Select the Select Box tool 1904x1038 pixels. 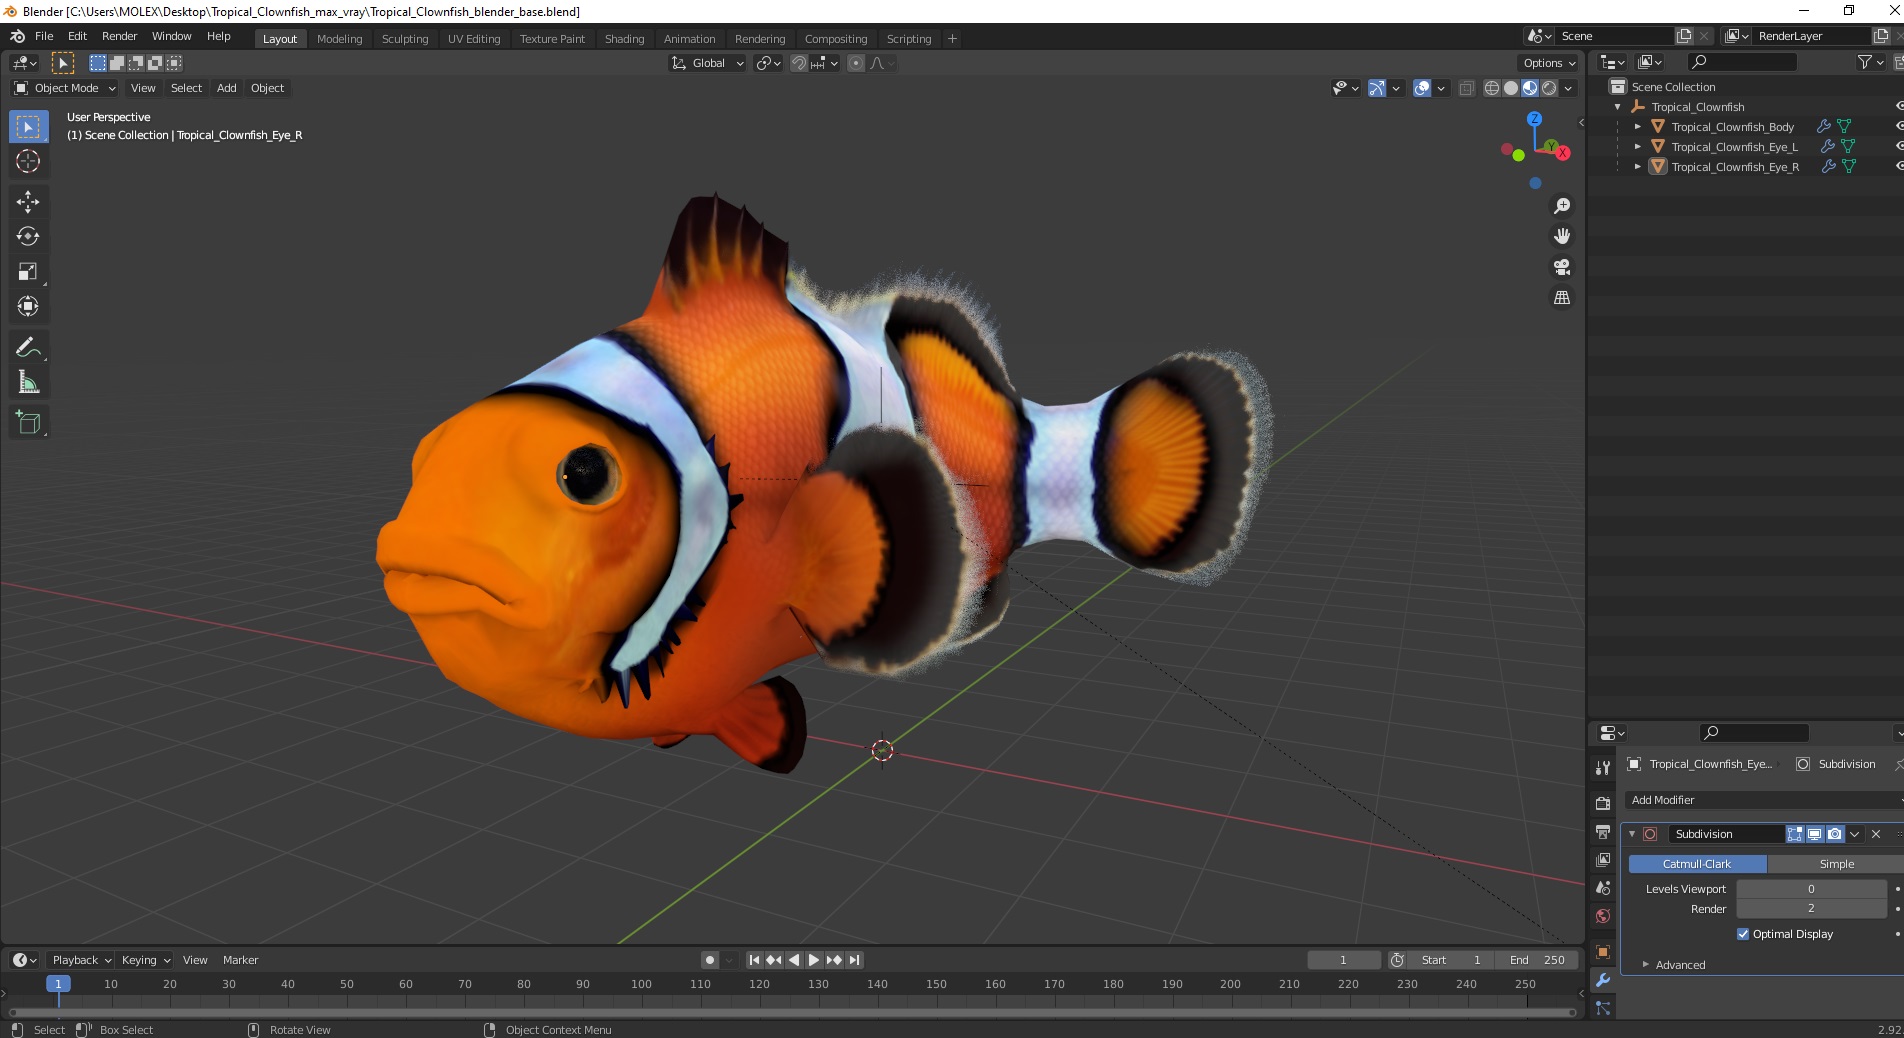(28, 127)
